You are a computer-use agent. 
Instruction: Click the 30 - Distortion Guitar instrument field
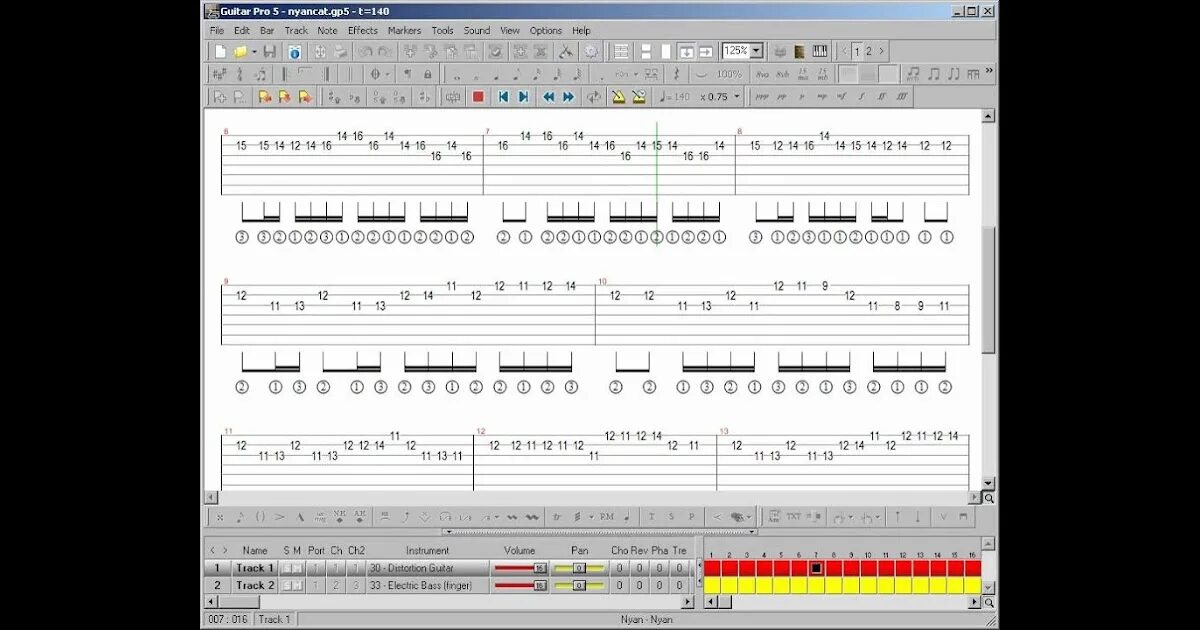428,568
